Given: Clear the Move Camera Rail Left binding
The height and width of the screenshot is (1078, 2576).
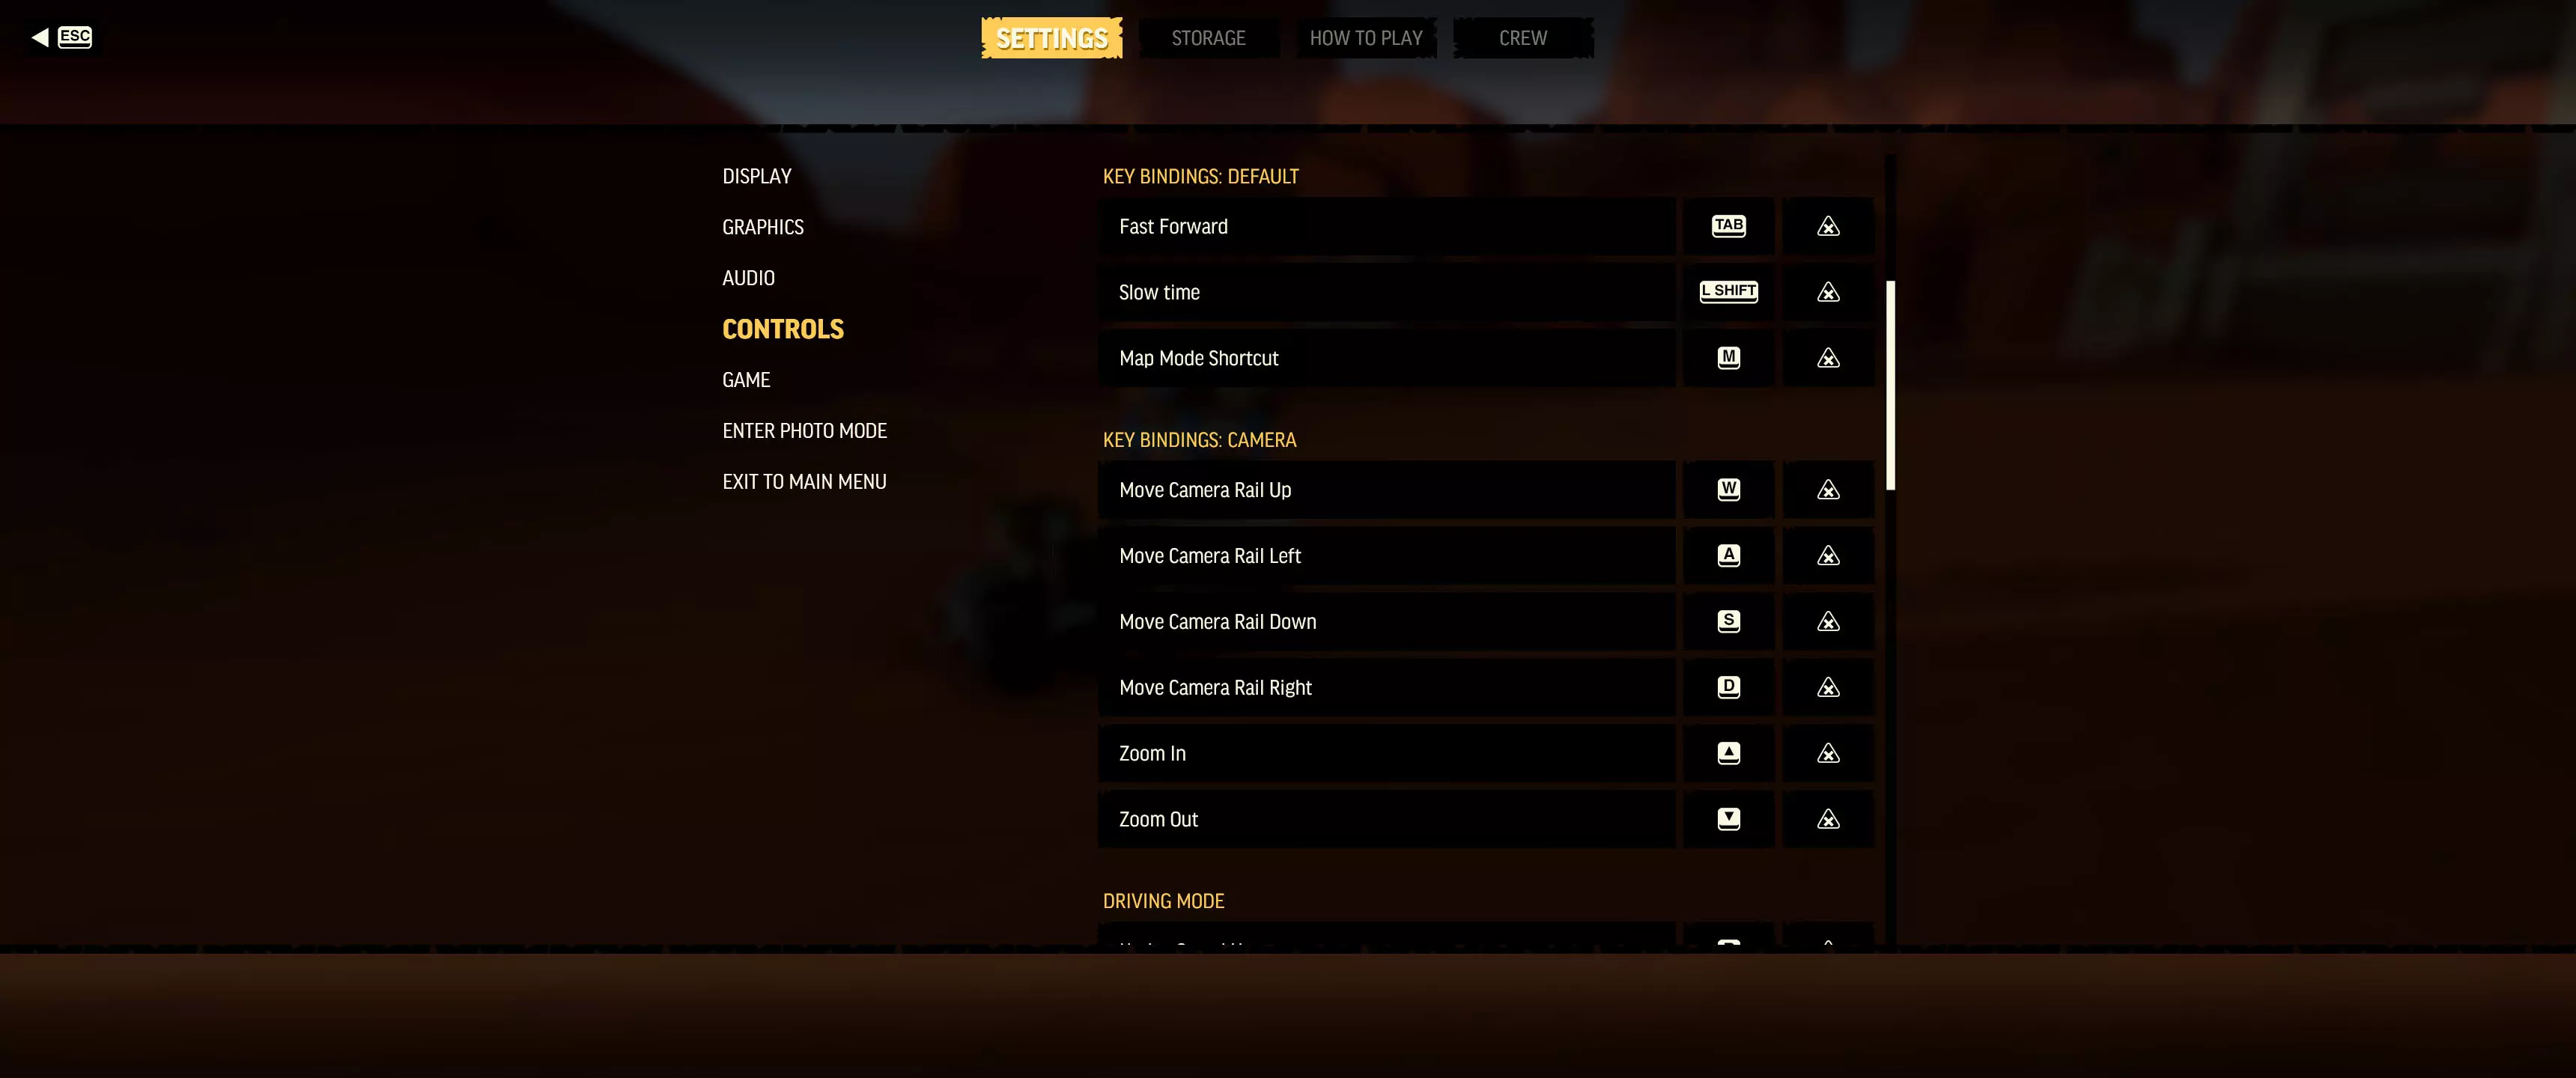Looking at the screenshot, I should [x=1828, y=556].
